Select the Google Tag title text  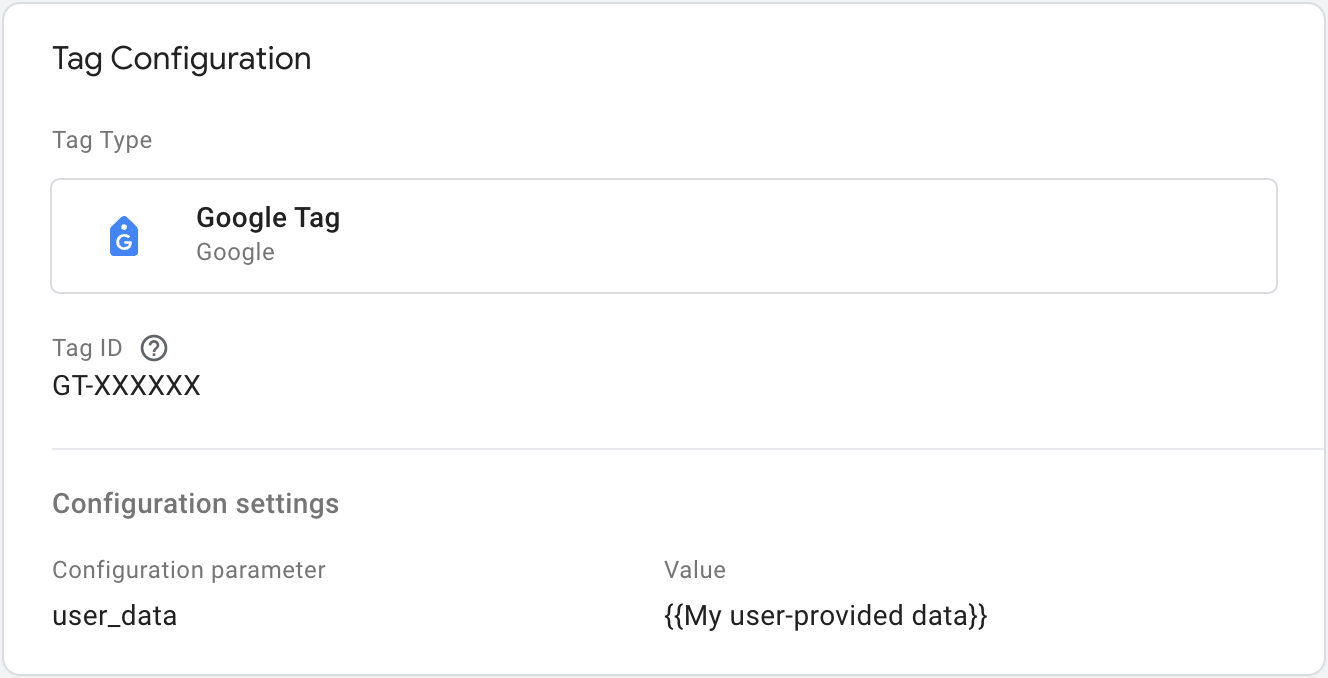click(268, 217)
